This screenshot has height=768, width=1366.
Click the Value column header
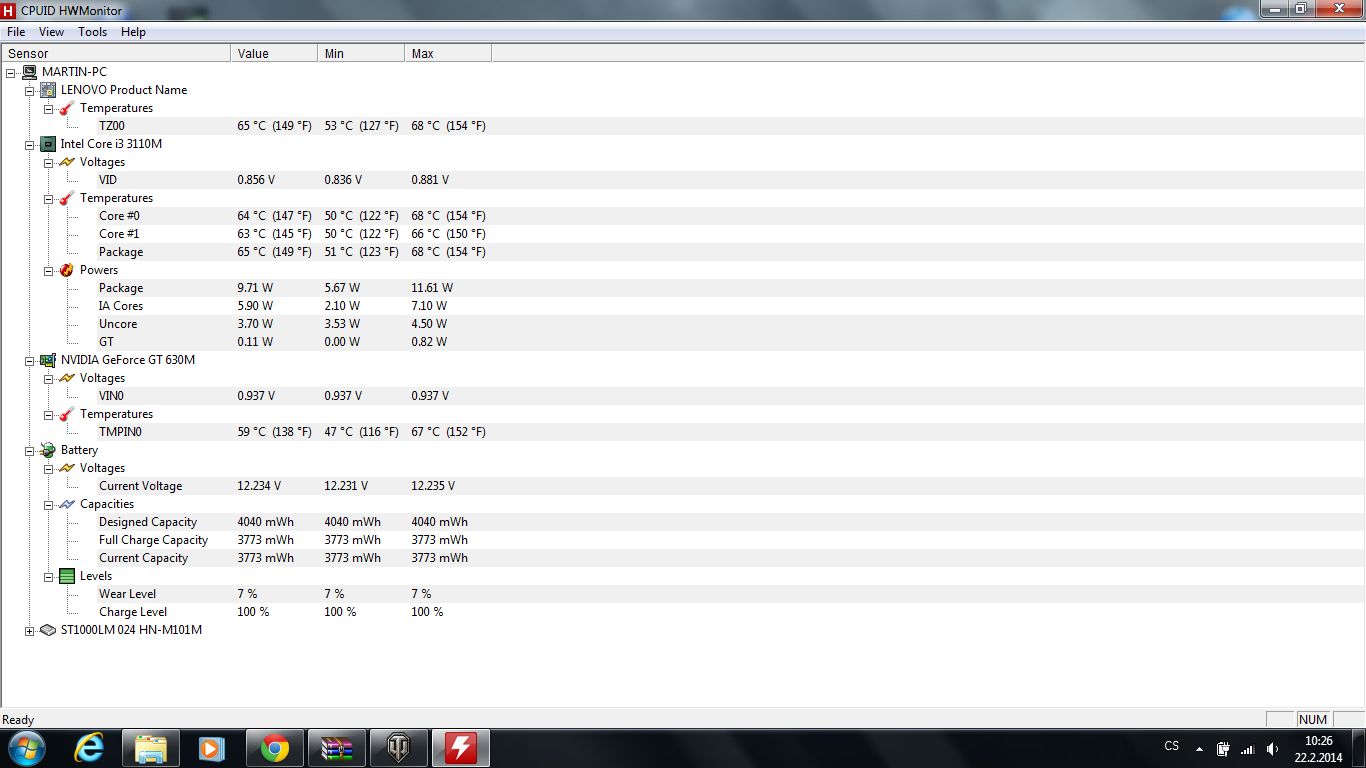pos(274,53)
